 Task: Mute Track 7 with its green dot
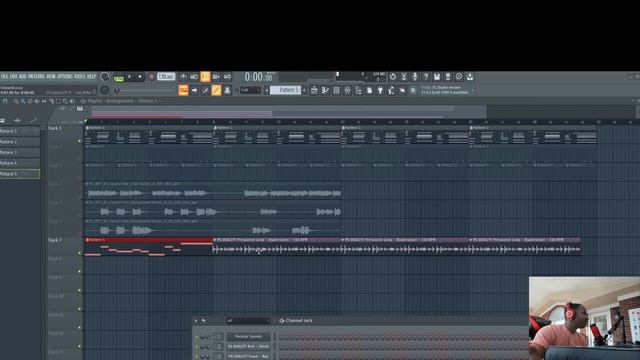[x=80, y=253]
